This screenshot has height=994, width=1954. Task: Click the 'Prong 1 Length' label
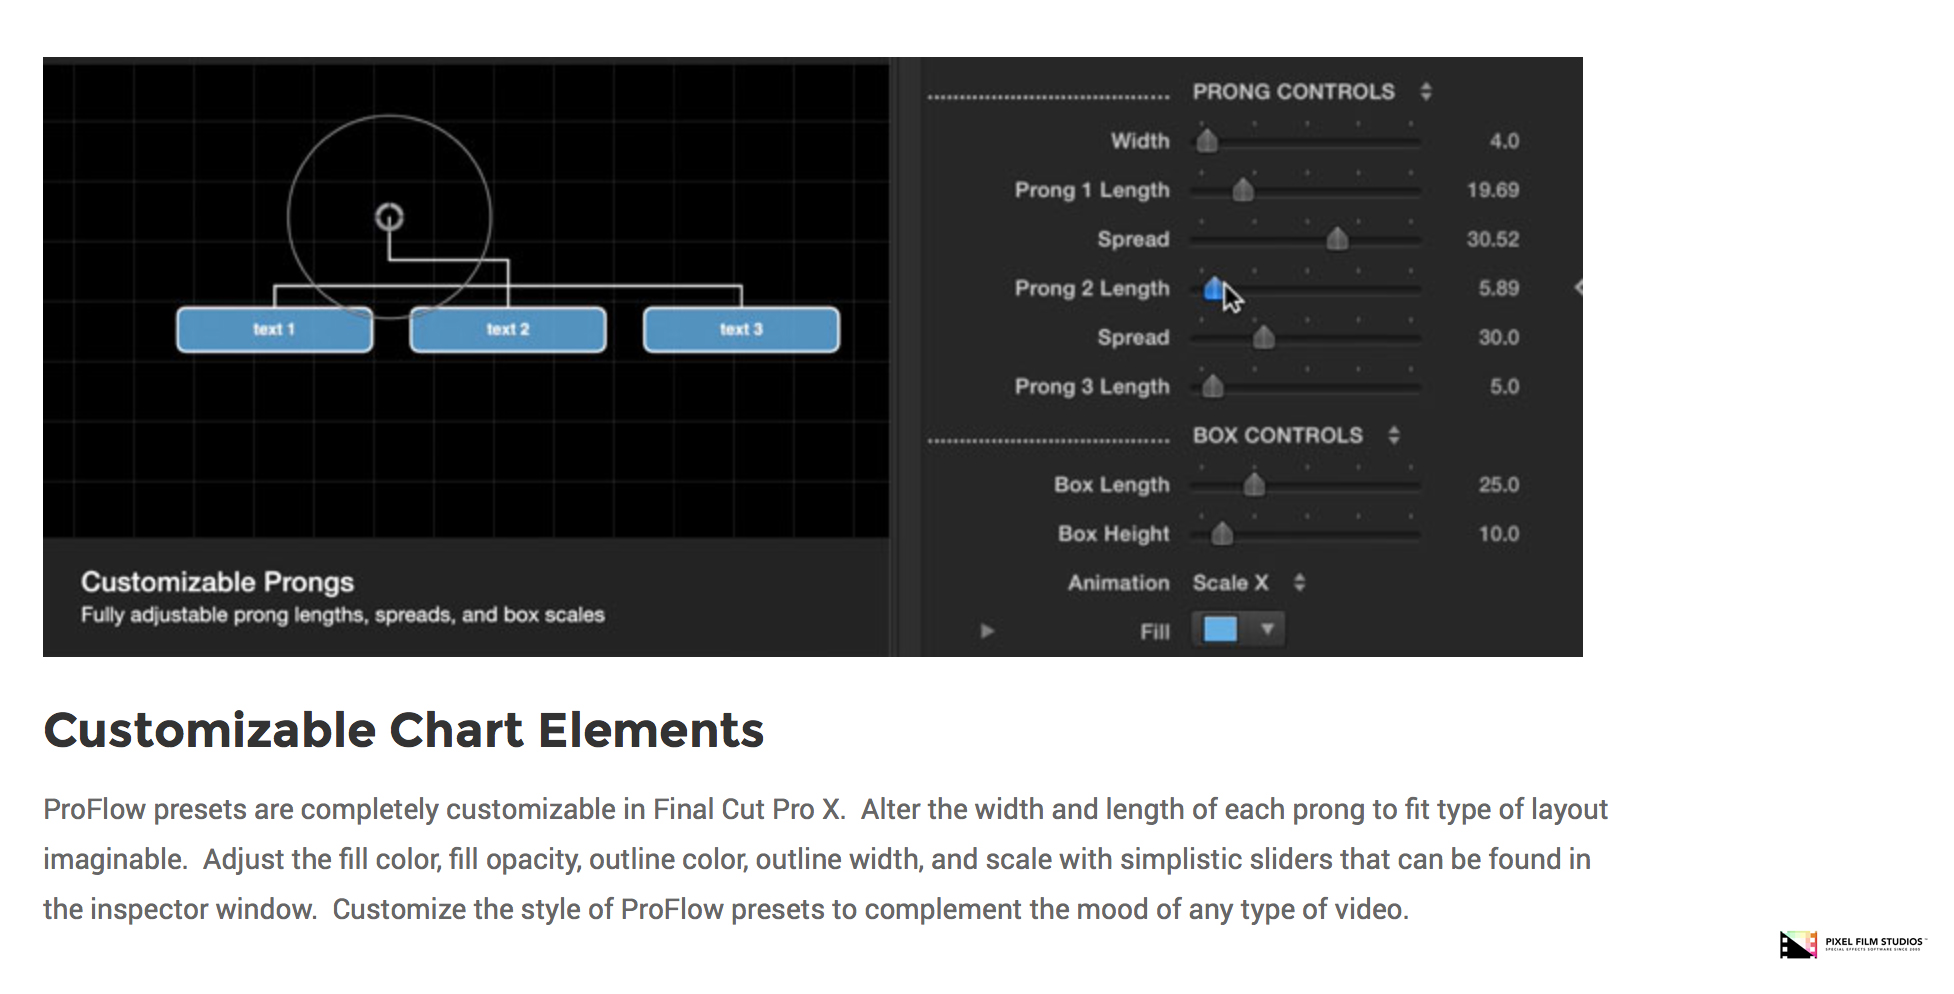tap(1092, 190)
